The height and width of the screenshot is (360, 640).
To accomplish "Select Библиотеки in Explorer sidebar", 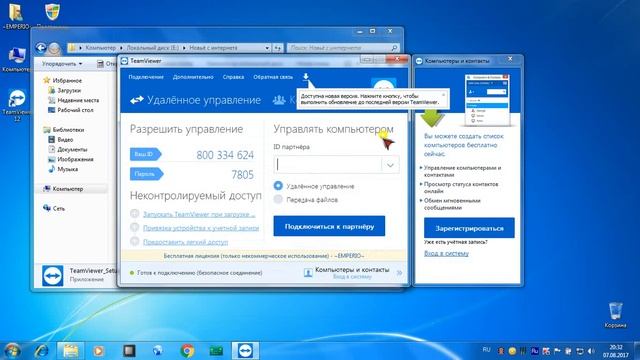I will click(x=68, y=129).
